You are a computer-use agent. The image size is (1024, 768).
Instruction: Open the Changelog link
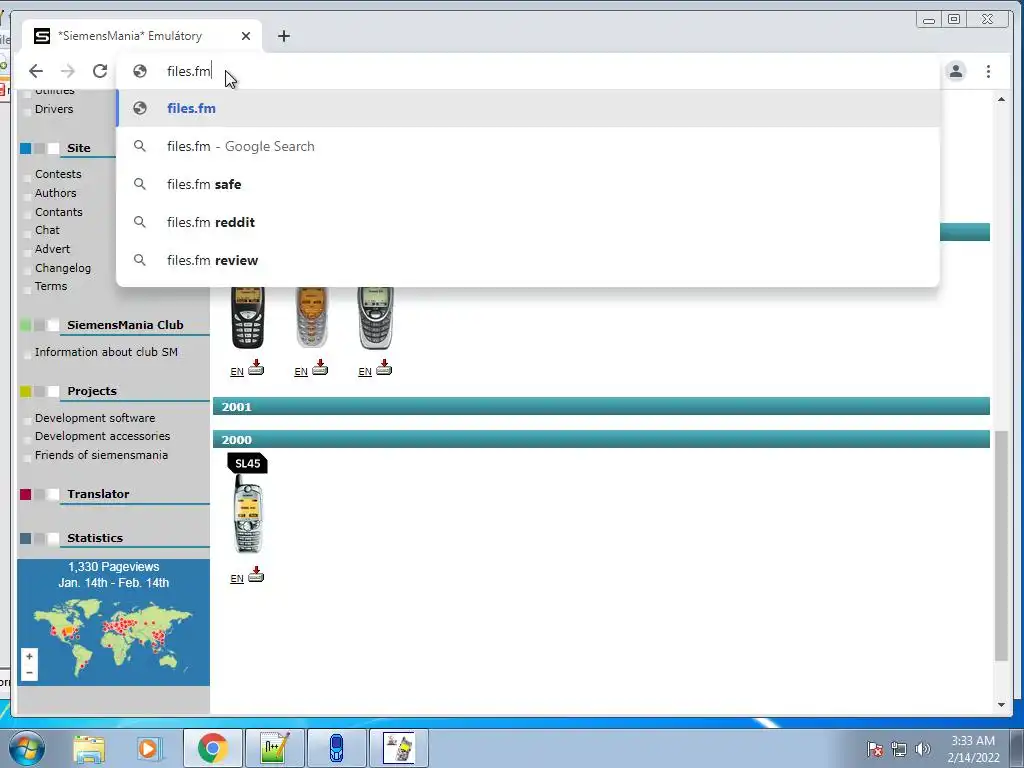(x=63, y=268)
